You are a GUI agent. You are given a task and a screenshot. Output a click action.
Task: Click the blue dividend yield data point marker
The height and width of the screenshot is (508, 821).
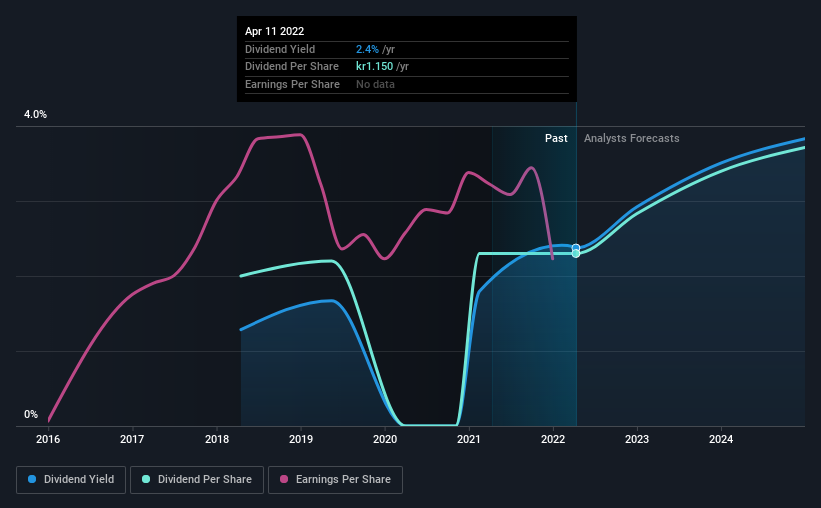coord(576,248)
